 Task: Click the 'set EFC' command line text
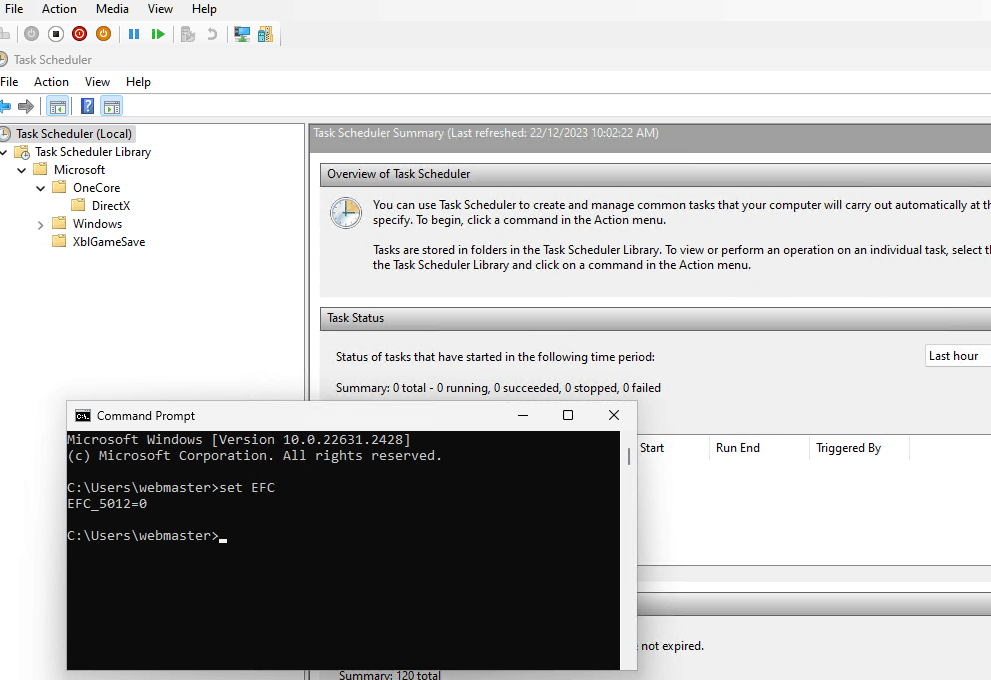(247, 487)
